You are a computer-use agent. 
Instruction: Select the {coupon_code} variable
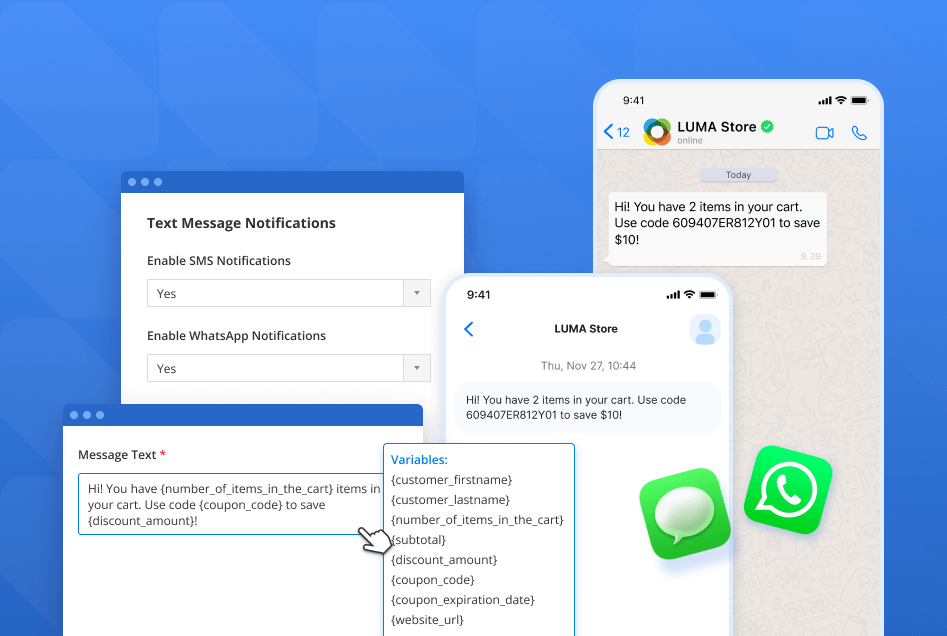[x=432, y=579]
